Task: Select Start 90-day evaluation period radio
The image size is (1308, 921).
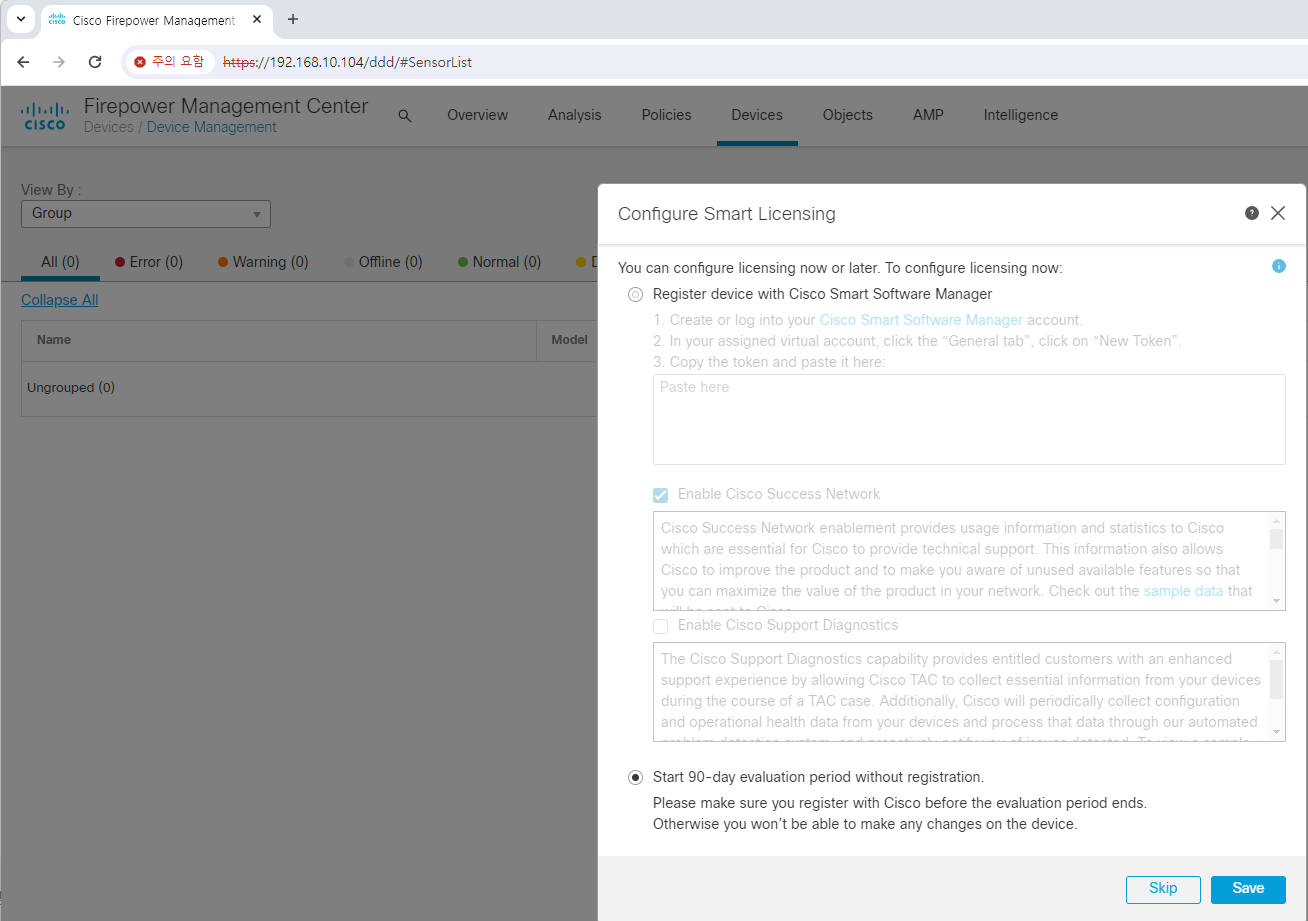Action: tap(635, 777)
